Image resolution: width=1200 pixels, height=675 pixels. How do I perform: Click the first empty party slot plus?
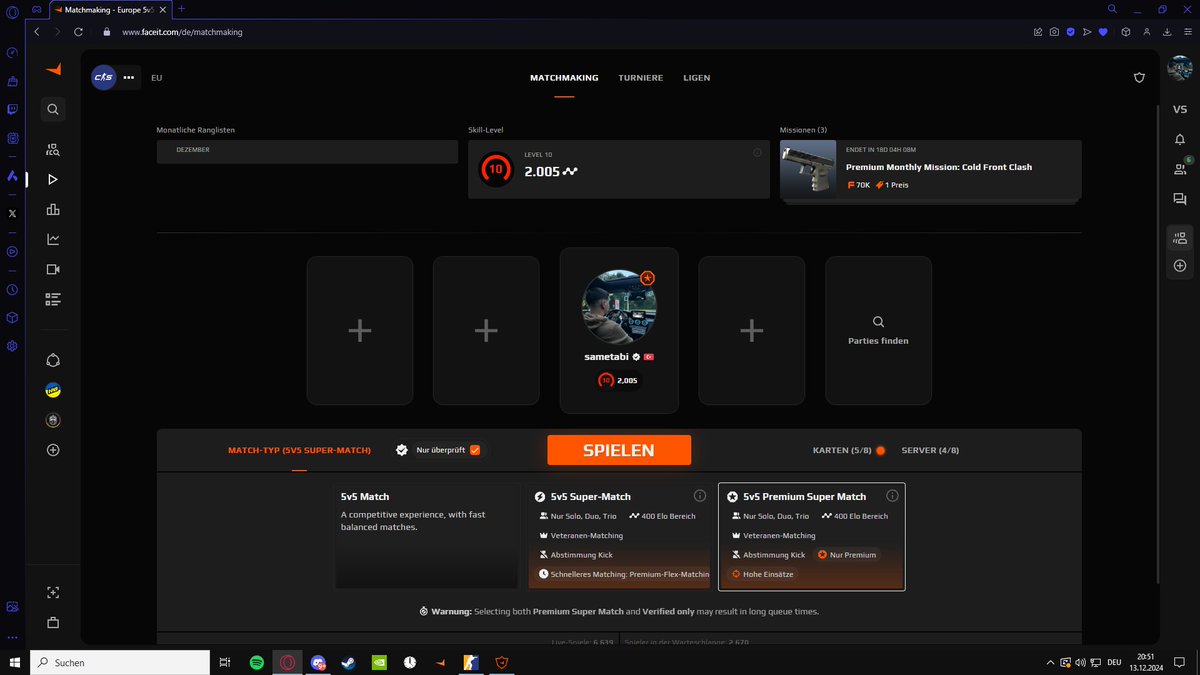360,331
